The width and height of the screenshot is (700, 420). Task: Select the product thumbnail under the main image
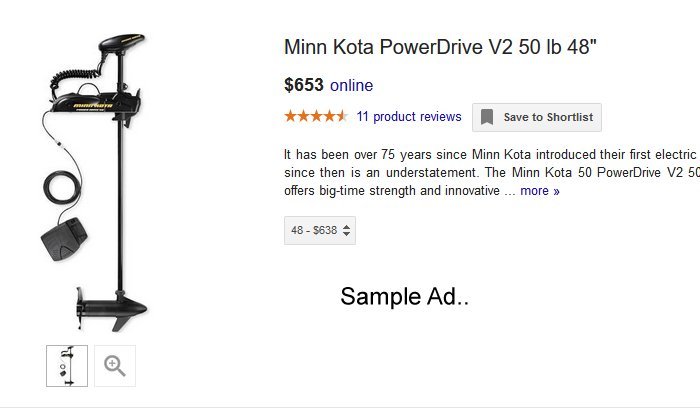pyautogui.click(x=67, y=366)
